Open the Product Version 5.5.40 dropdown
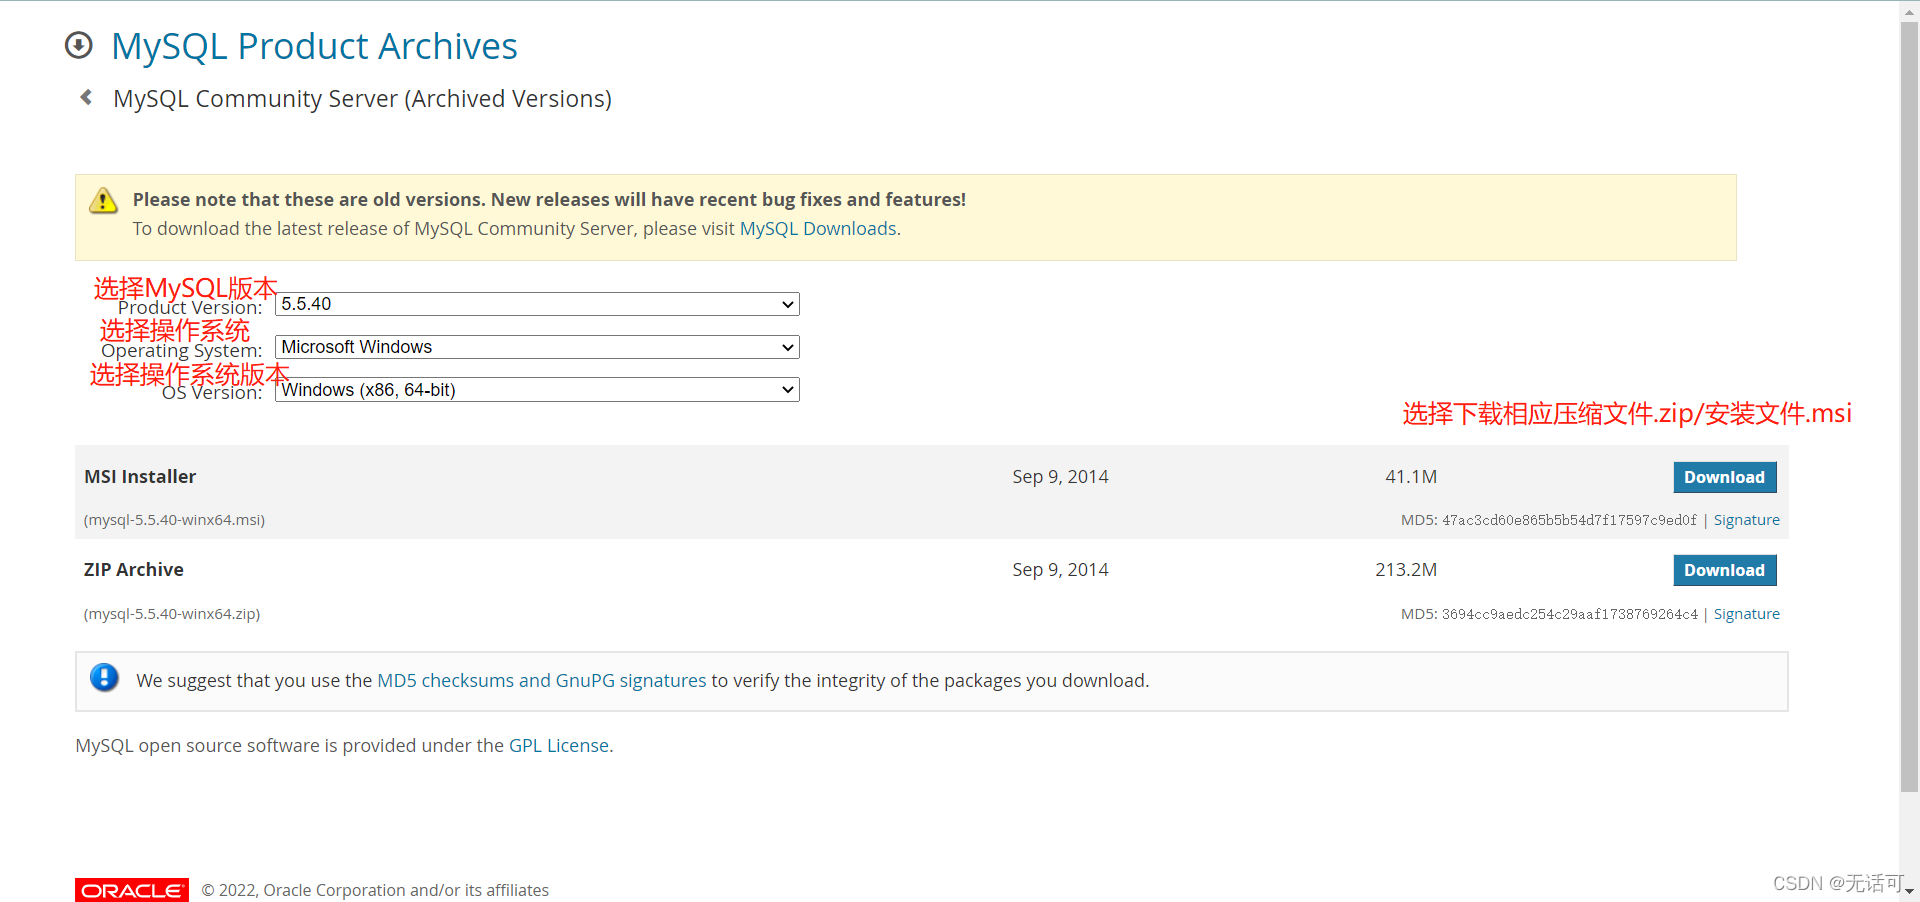This screenshot has height=902, width=1920. click(537, 304)
